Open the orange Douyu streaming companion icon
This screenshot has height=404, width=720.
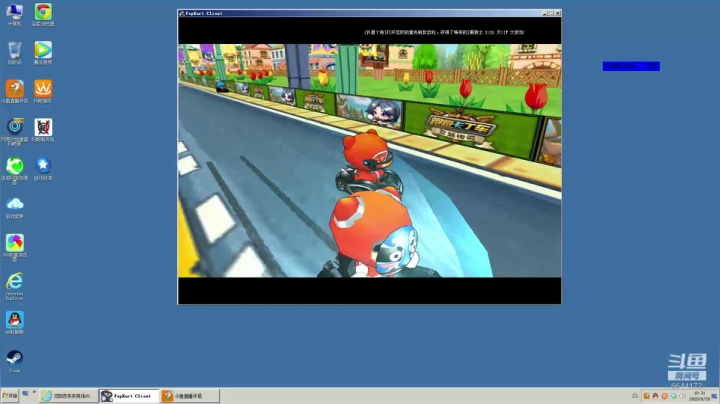(15, 91)
